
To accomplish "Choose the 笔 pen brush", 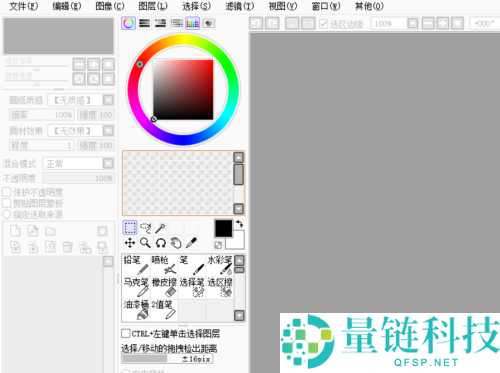I will (192, 265).
